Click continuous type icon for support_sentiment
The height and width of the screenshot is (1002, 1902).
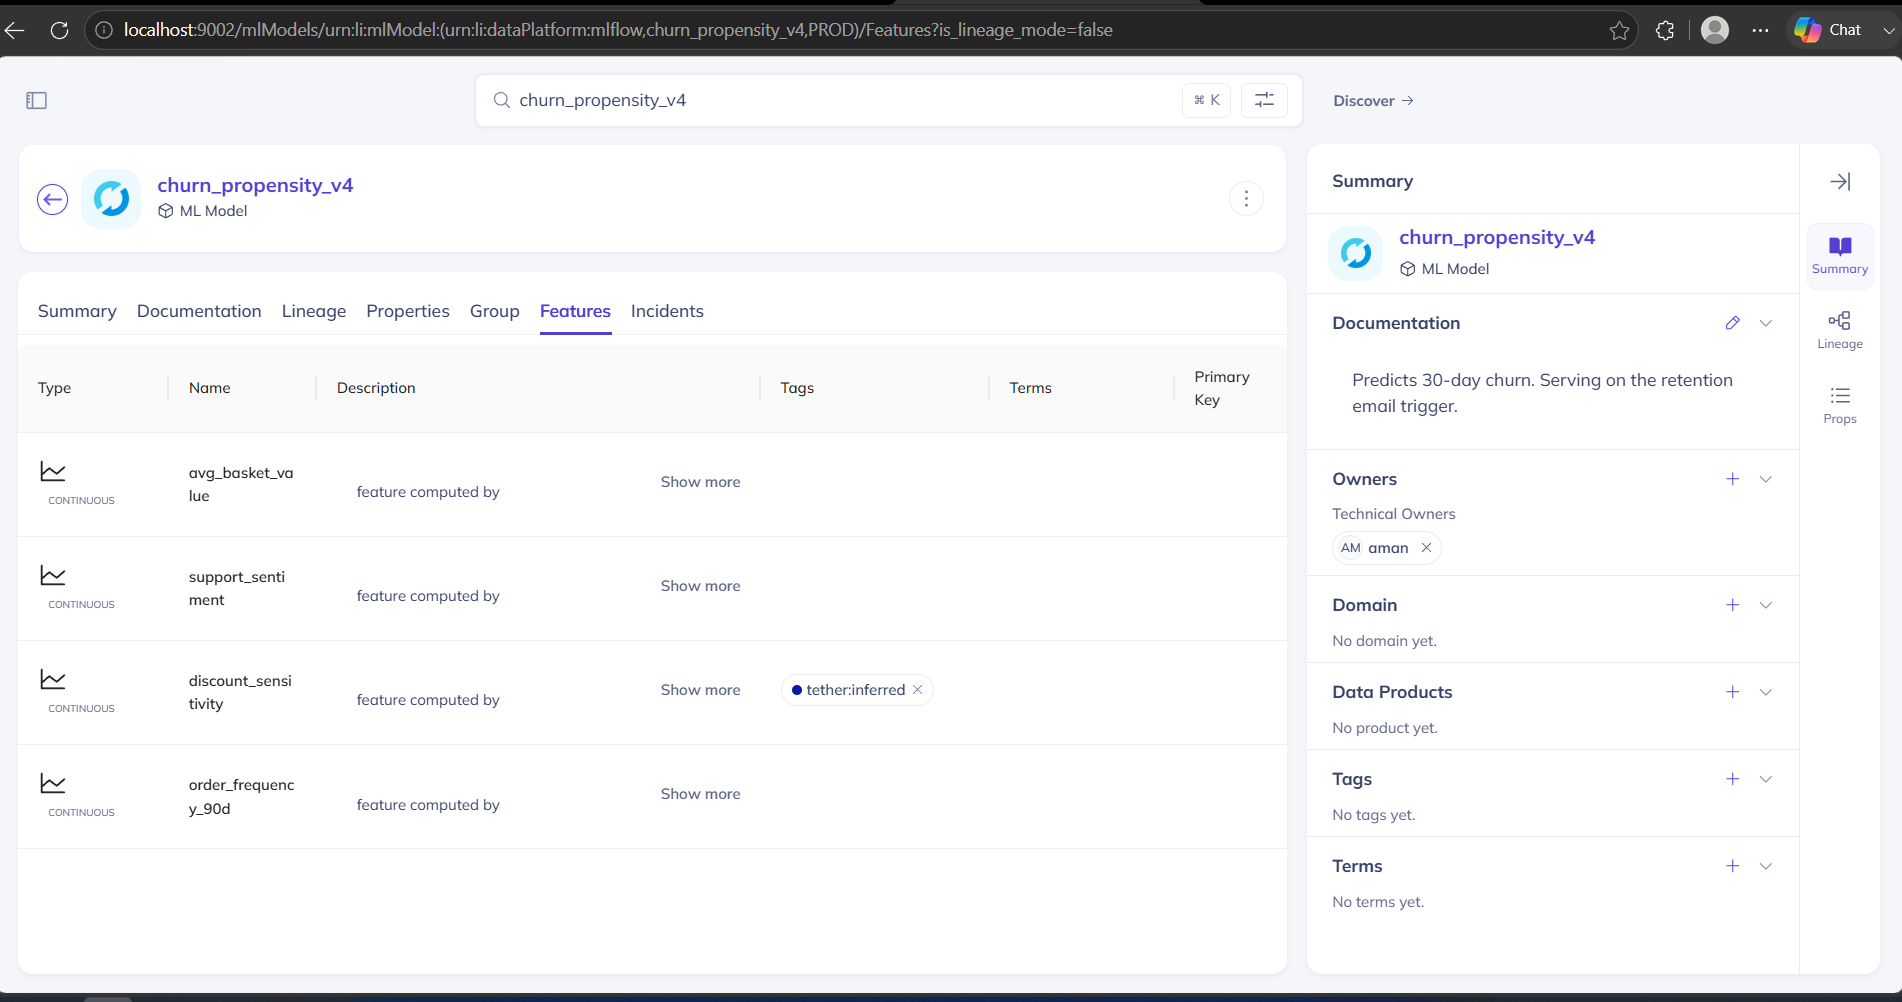tap(53, 575)
